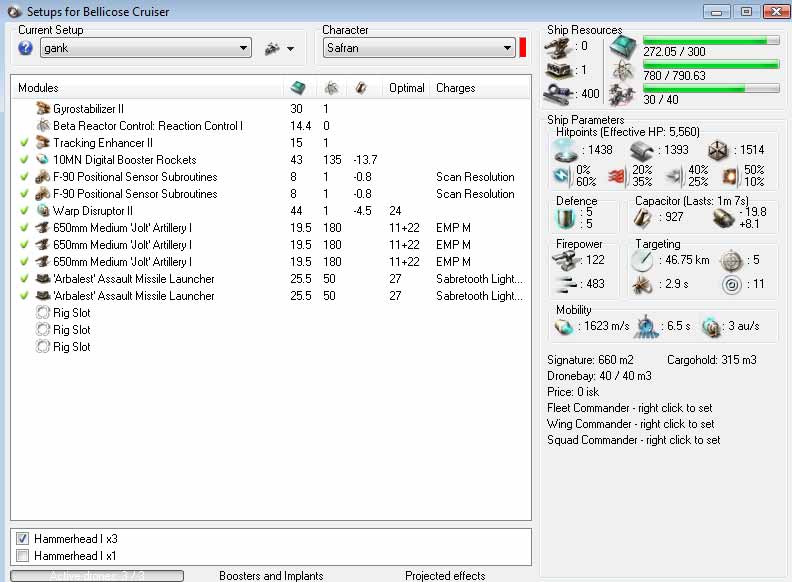Click the blue help question mark icon
Screen dimensions: 792x582
[26, 48]
